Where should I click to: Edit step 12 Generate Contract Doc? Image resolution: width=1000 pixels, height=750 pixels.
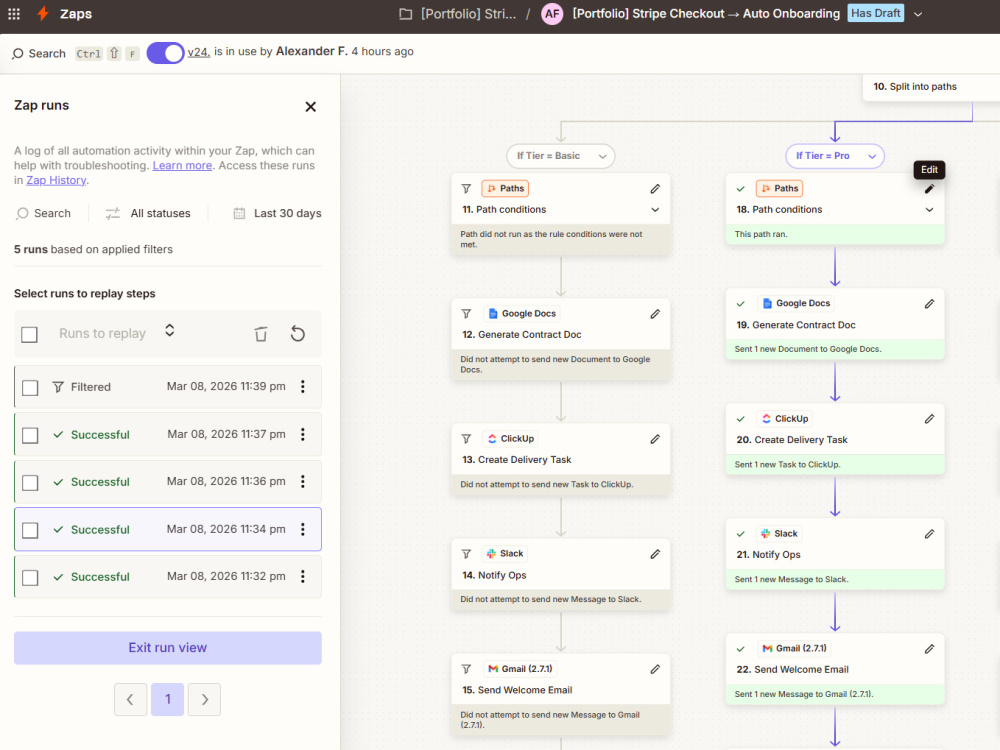pos(655,314)
